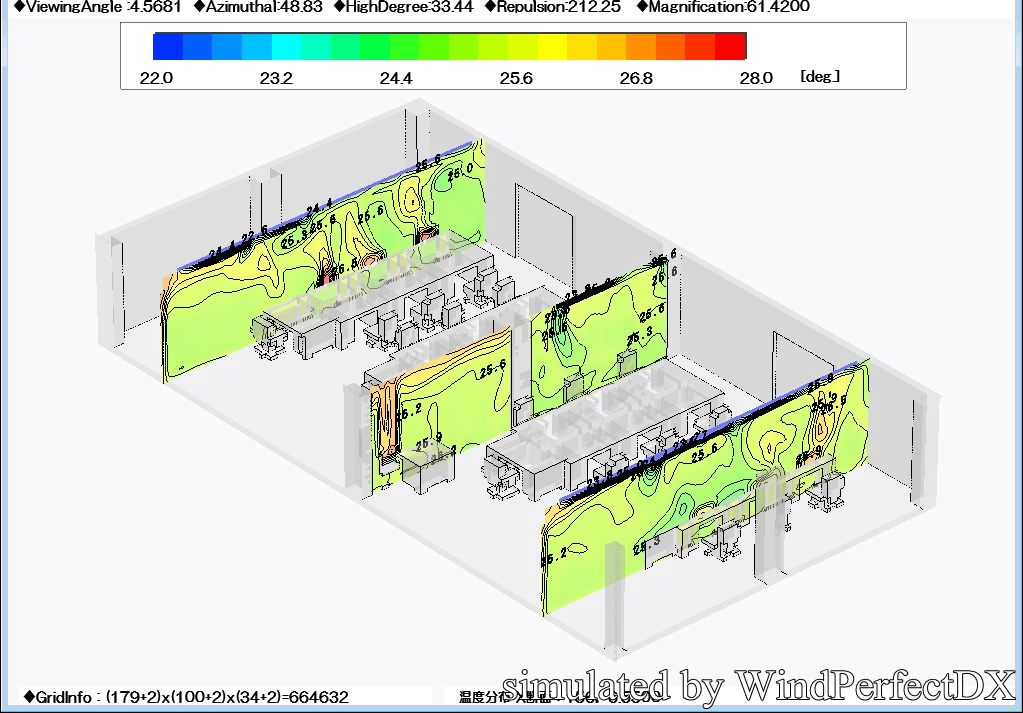Image resolution: width=1023 pixels, height=713 pixels.
Task: Click the orange swatch above 26.8
Action: coord(641,46)
